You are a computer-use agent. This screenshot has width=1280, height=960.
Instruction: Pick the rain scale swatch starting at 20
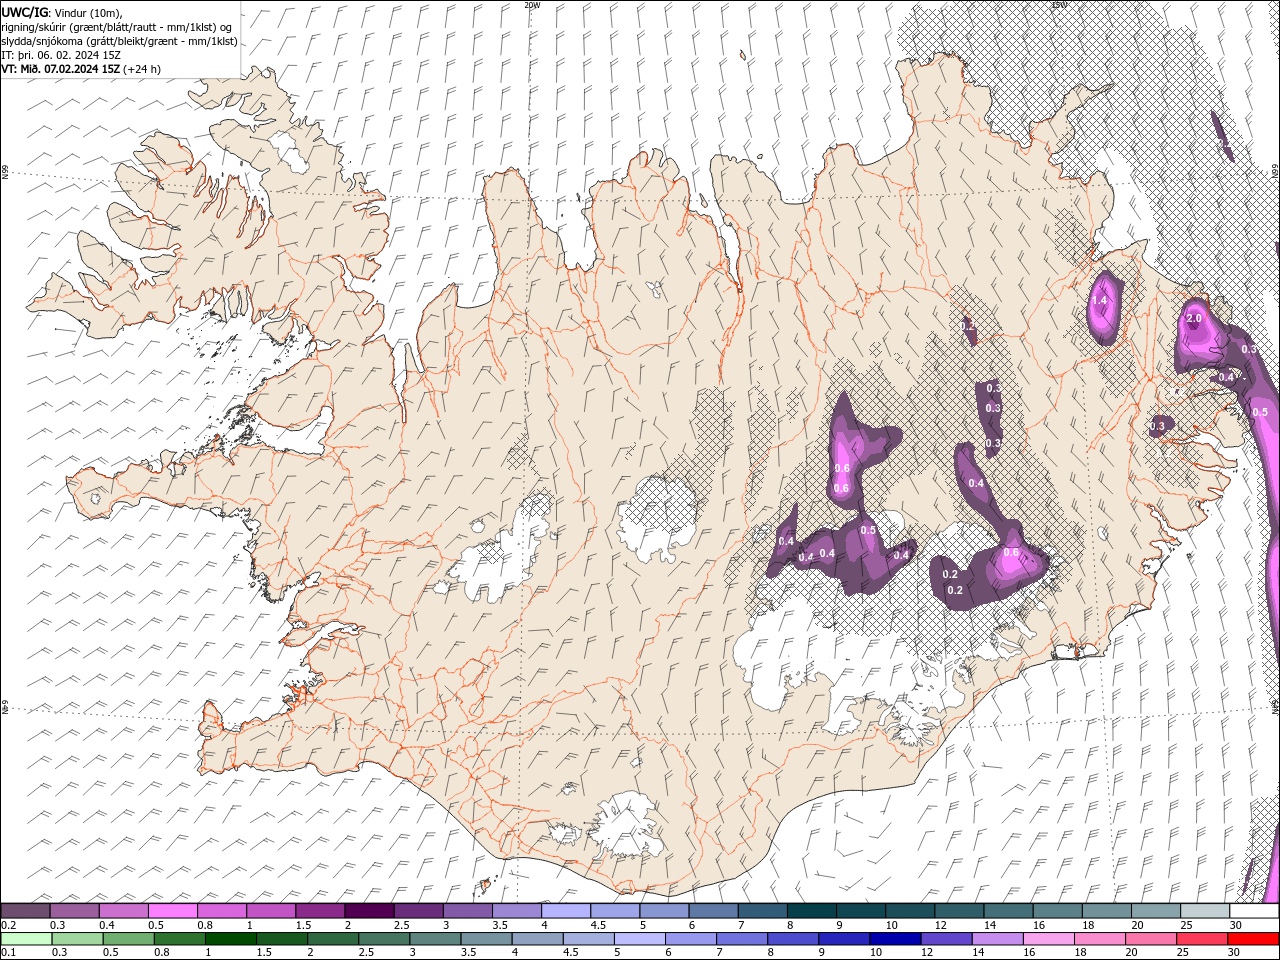click(x=1151, y=939)
